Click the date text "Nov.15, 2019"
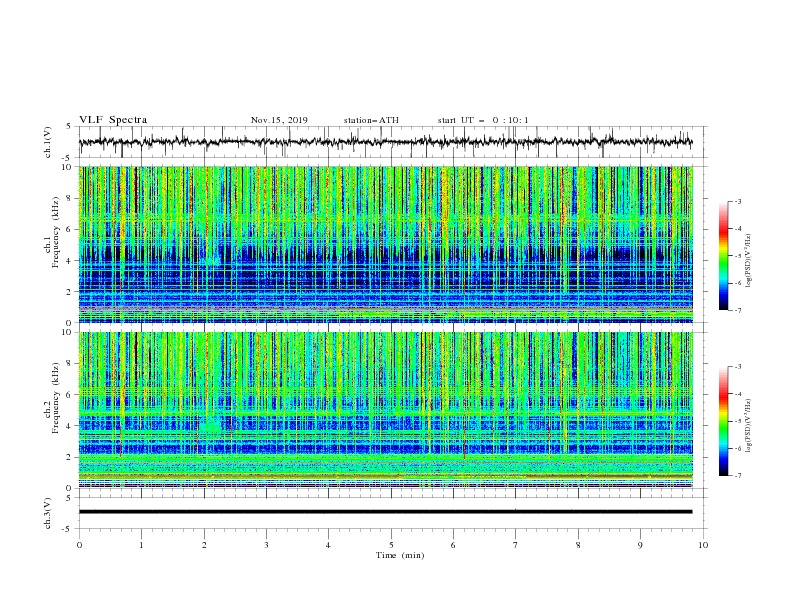Screen dimensions: 792x612 [x=279, y=120]
